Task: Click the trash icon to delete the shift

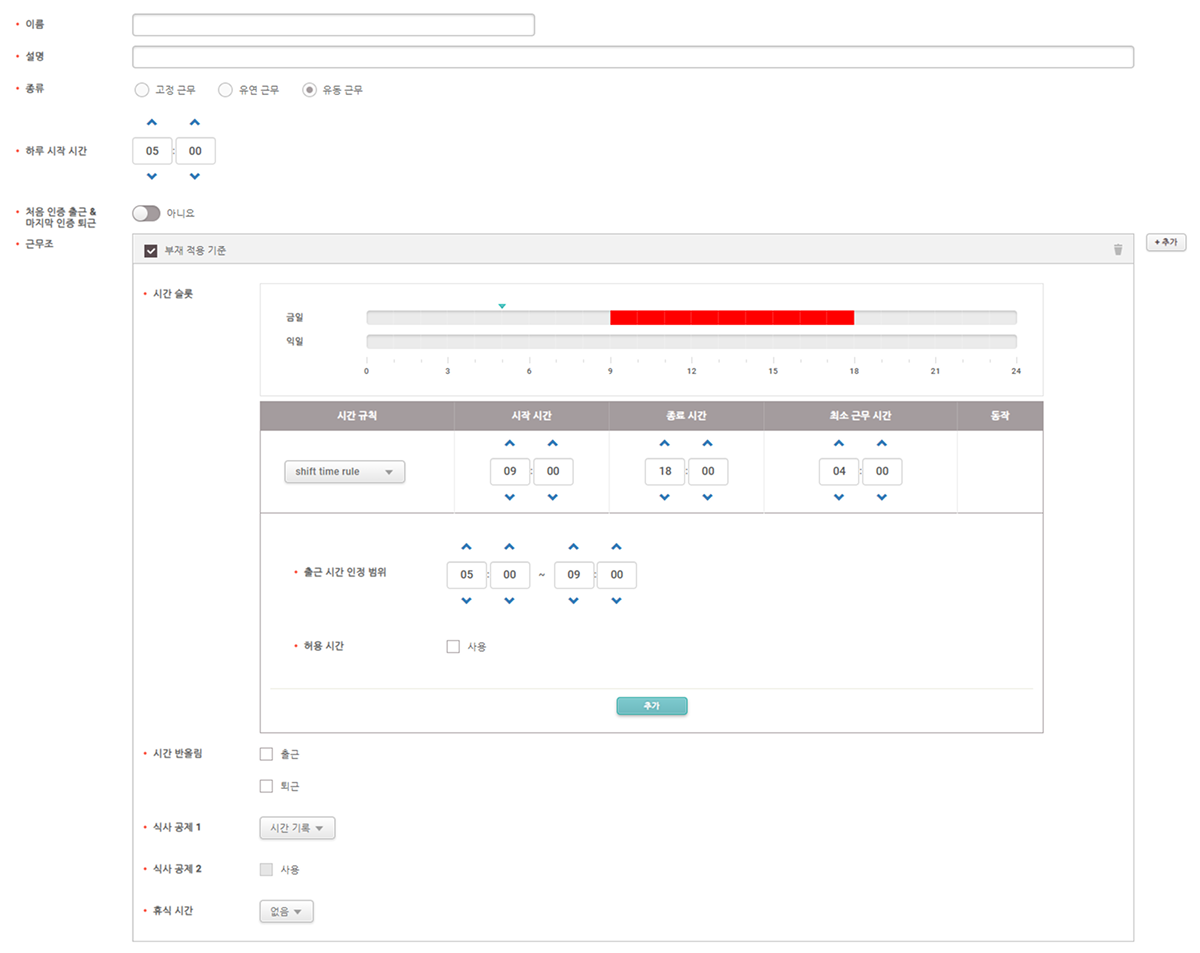Action: (1118, 250)
